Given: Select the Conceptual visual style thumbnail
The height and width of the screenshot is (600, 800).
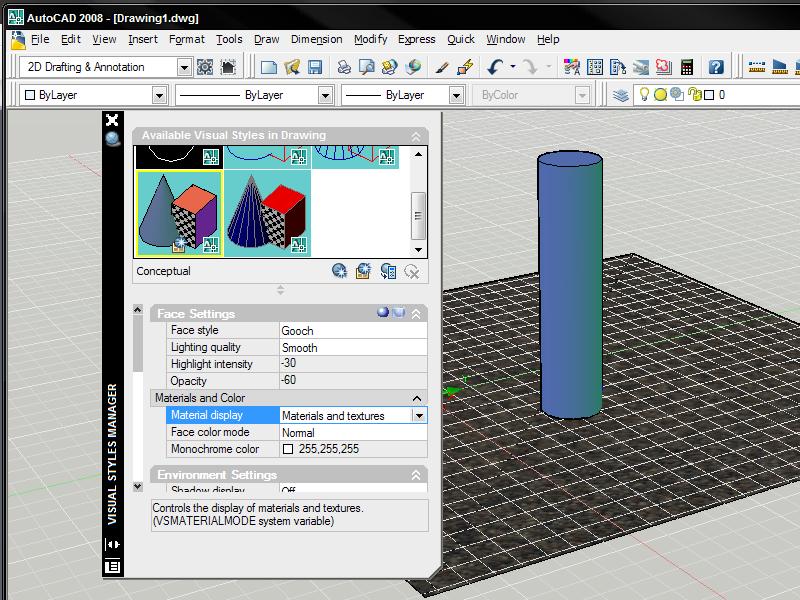Looking at the screenshot, I should [x=179, y=213].
